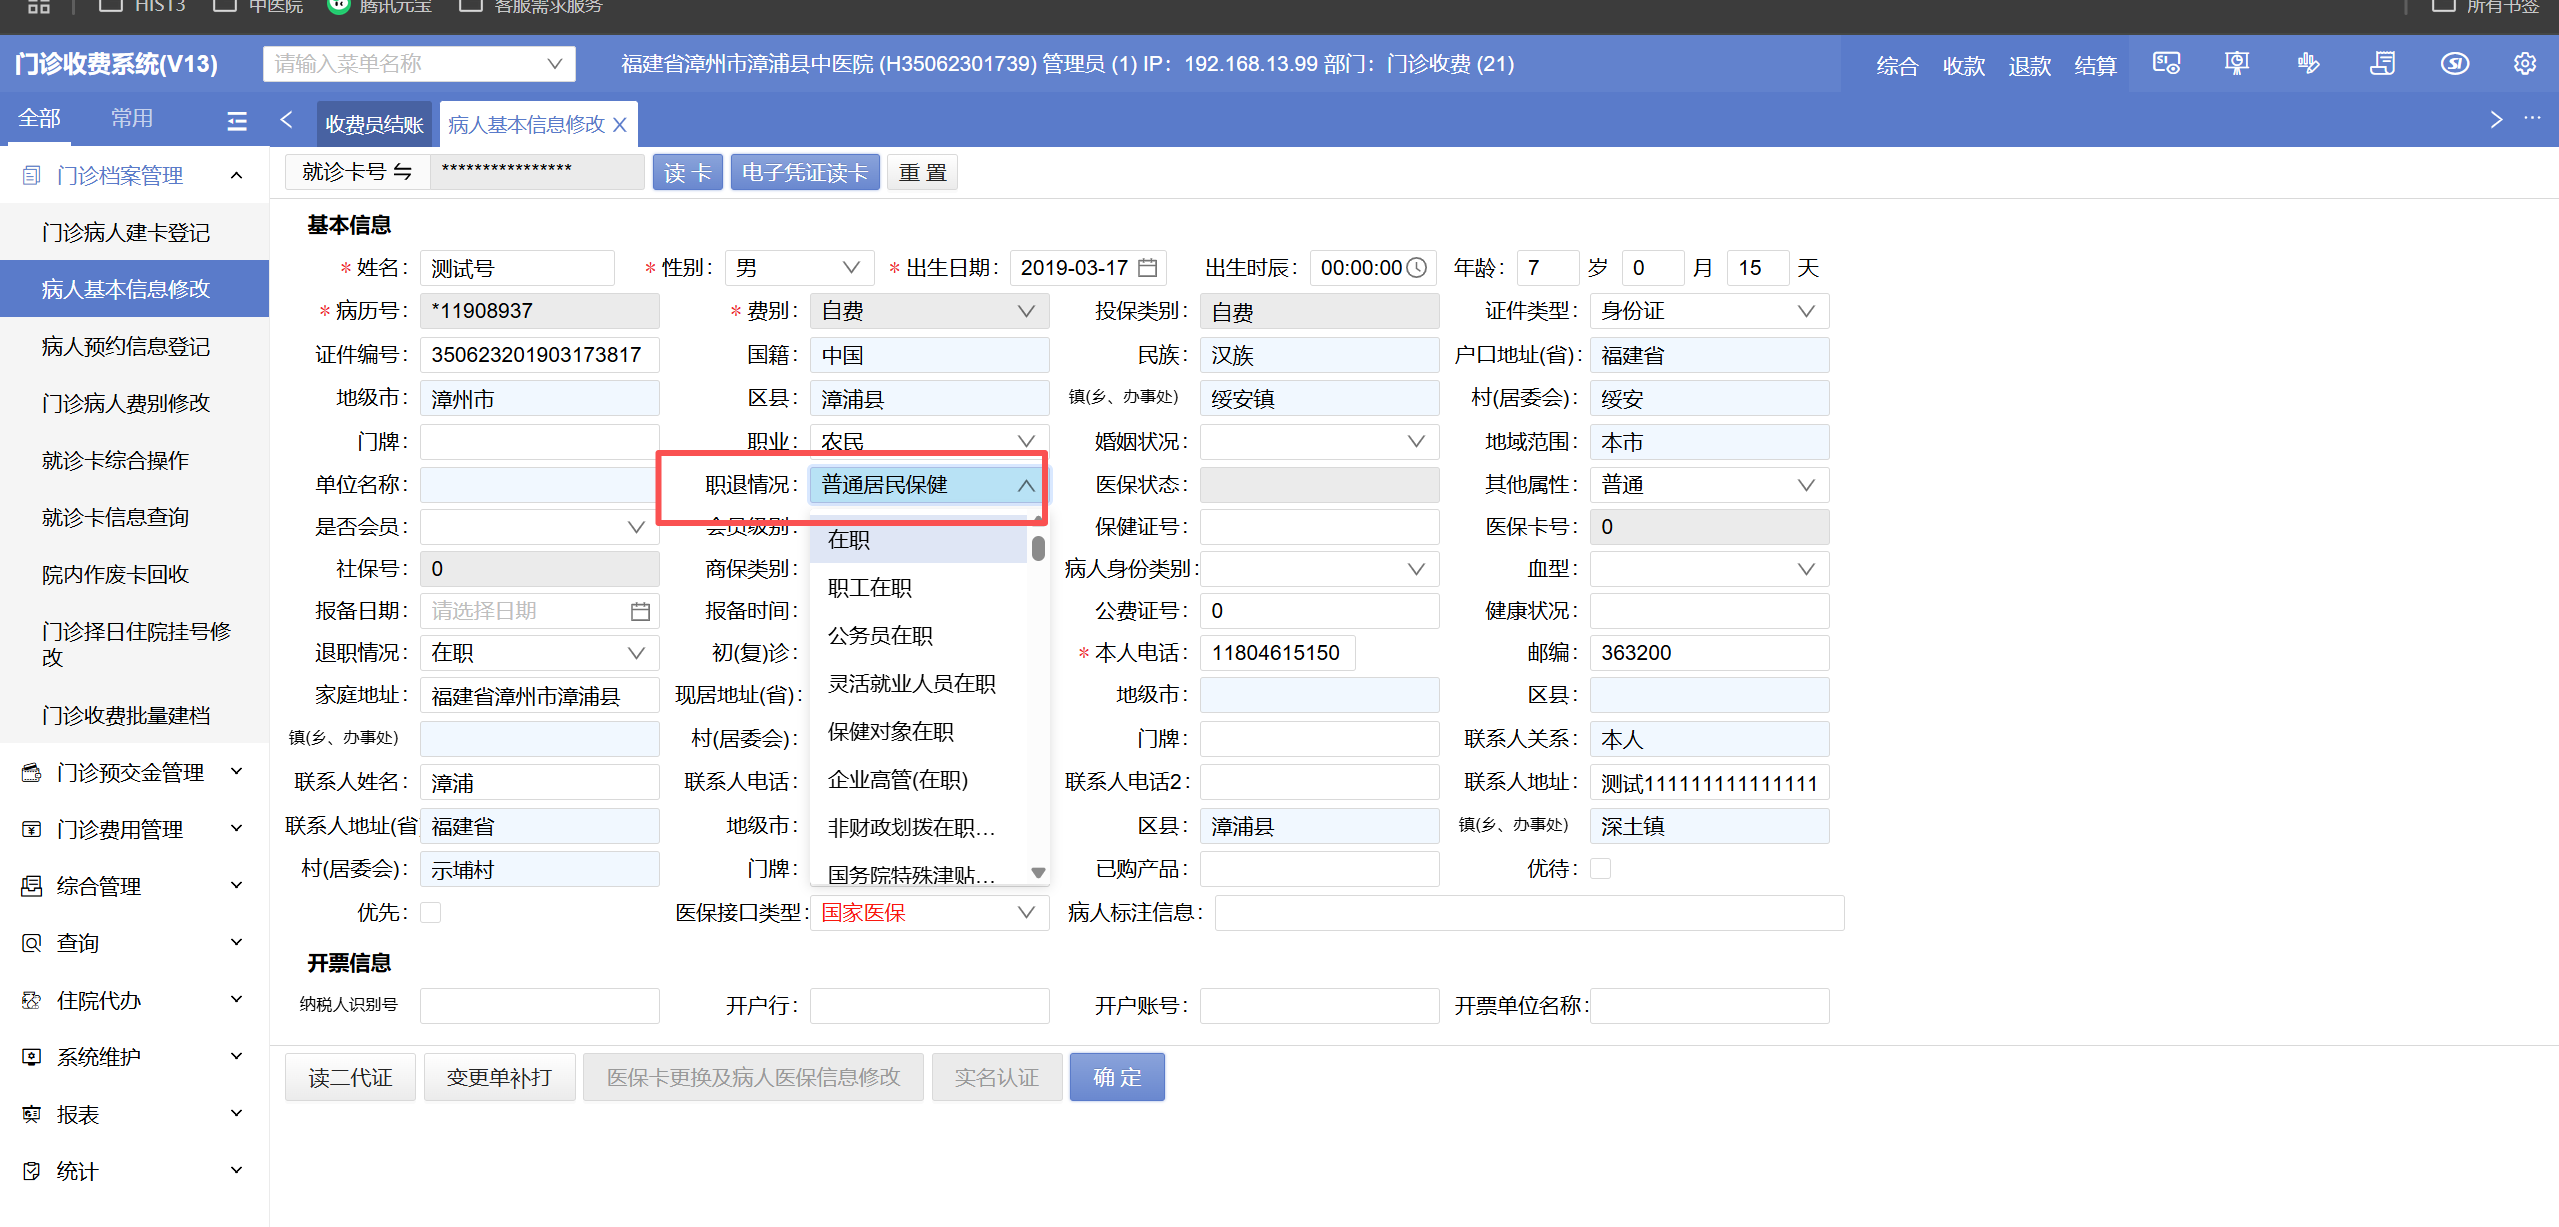The height and width of the screenshot is (1227, 2559).
Task: Click the dropdown list scrollbar thumb
Action: click(x=1038, y=548)
